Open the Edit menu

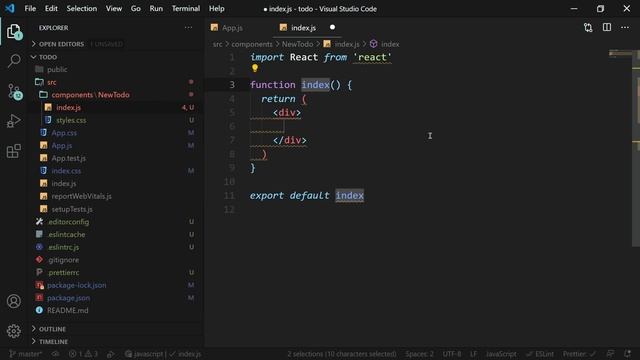click(x=51, y=9)
